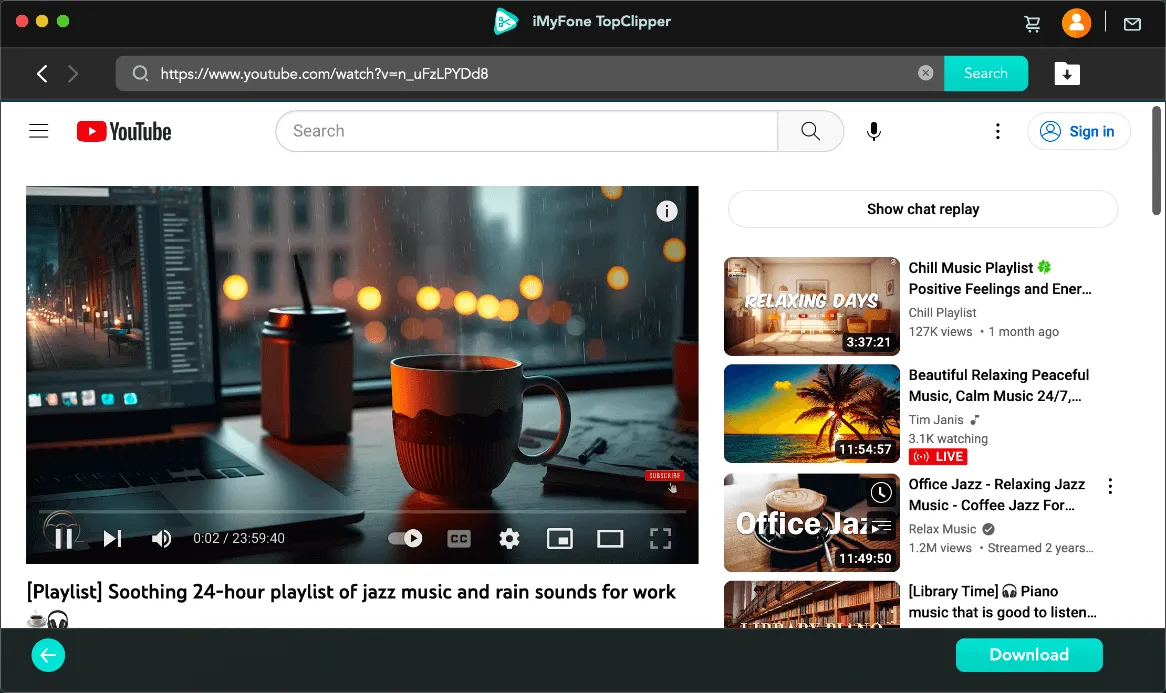Screen dimensions: 1166x693
Task: Open the mail feedback icon
Action: pyautogui.click(x=1132, y=23)
